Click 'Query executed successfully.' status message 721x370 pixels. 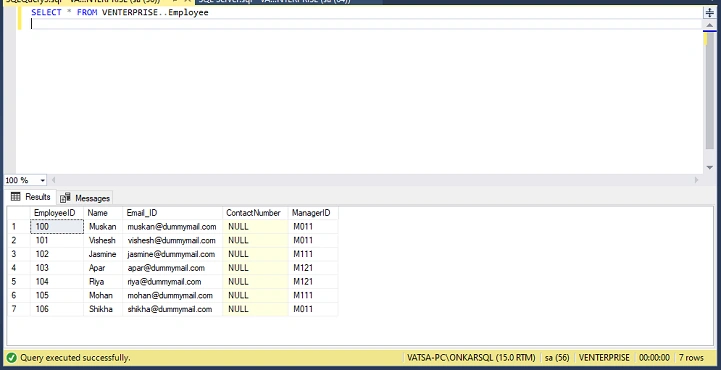pyautogui.click(x=75, y=358)
